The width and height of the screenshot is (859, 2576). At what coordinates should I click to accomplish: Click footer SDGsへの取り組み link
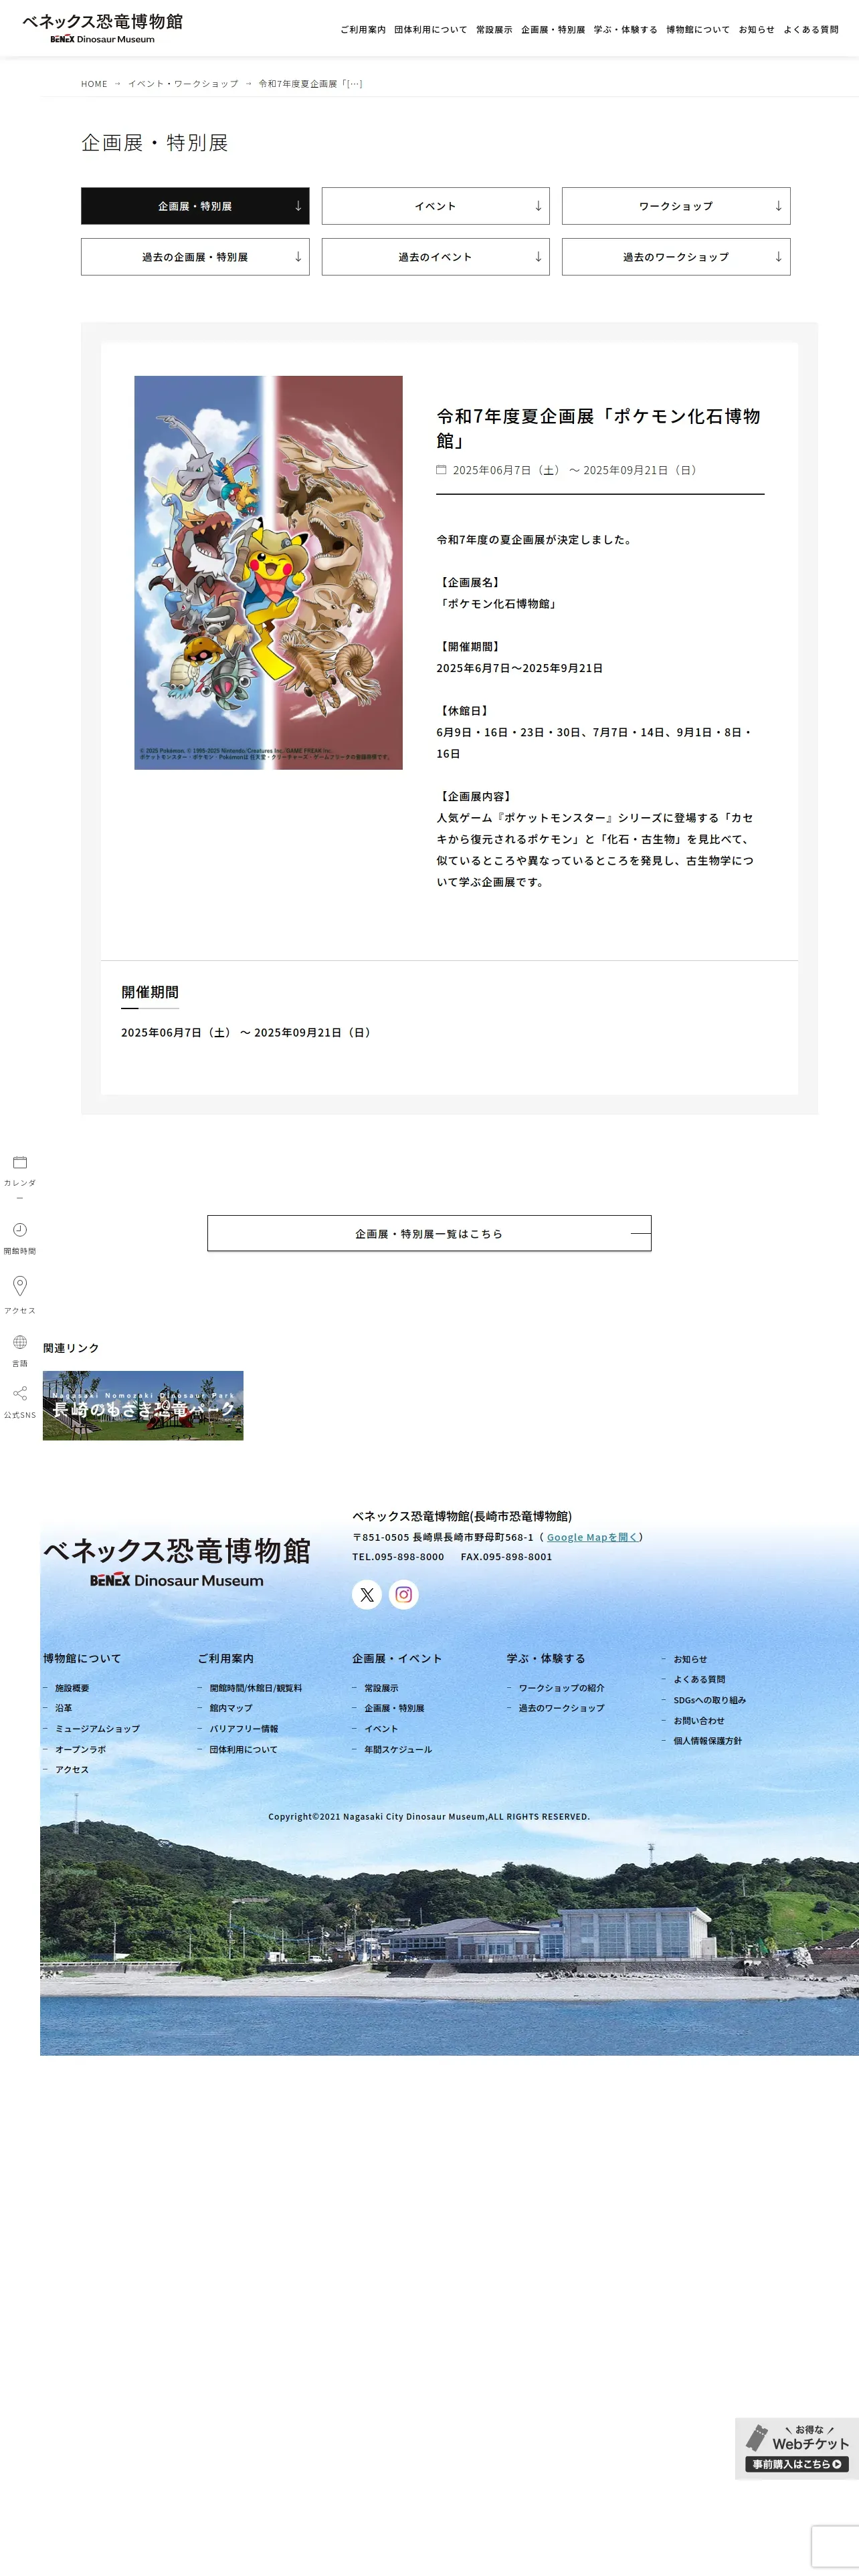pos(709,1700)
